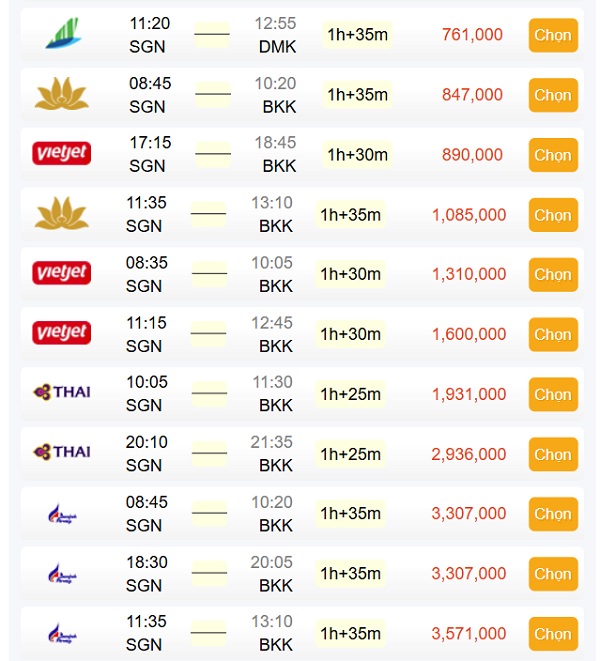The width and height of the screenshot is (600, 661).
Task: Click the Bangkok Airways logo on the 3,571,000 flight
Action: tap(62, 633)
